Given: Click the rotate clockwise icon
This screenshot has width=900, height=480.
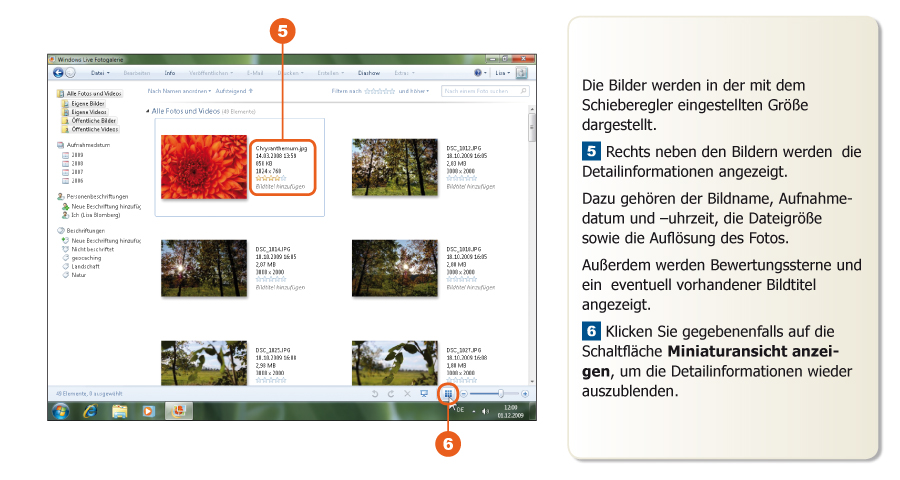Looking at the screenshot, I should (390, 394).
